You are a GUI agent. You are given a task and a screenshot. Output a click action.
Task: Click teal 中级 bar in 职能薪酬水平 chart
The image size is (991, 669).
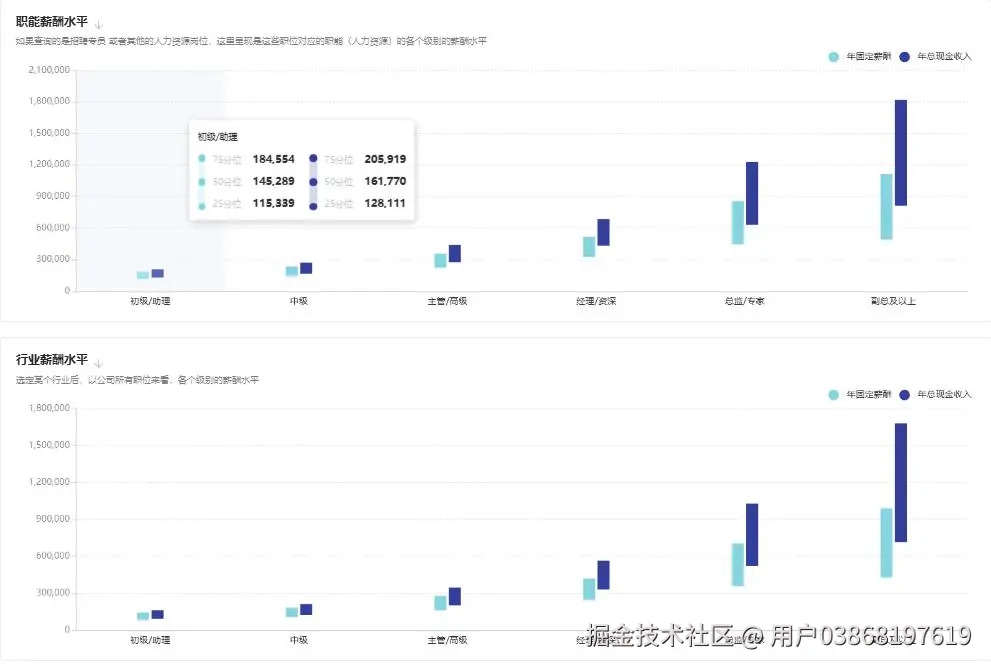pyautogui.click(x=292, y=271)
